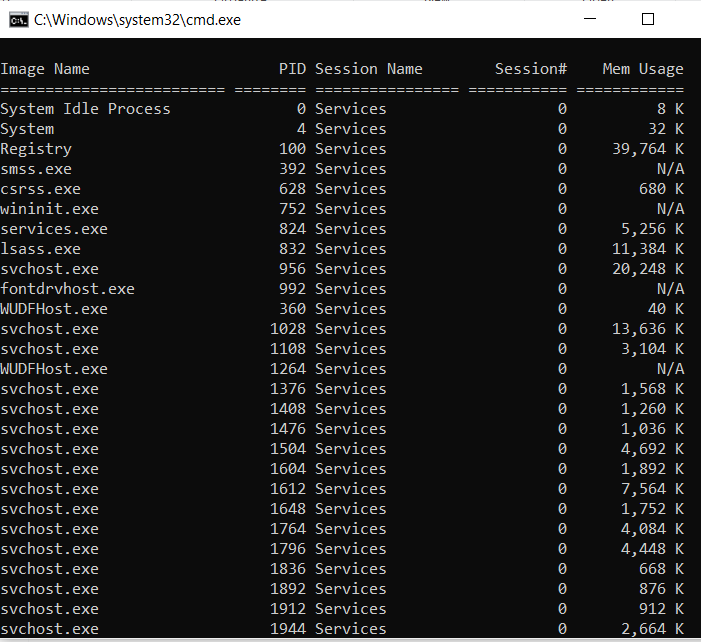The height and width of the screenshot is (642, 701).
Task: Click PID value 392
Action: pos(292,169)
